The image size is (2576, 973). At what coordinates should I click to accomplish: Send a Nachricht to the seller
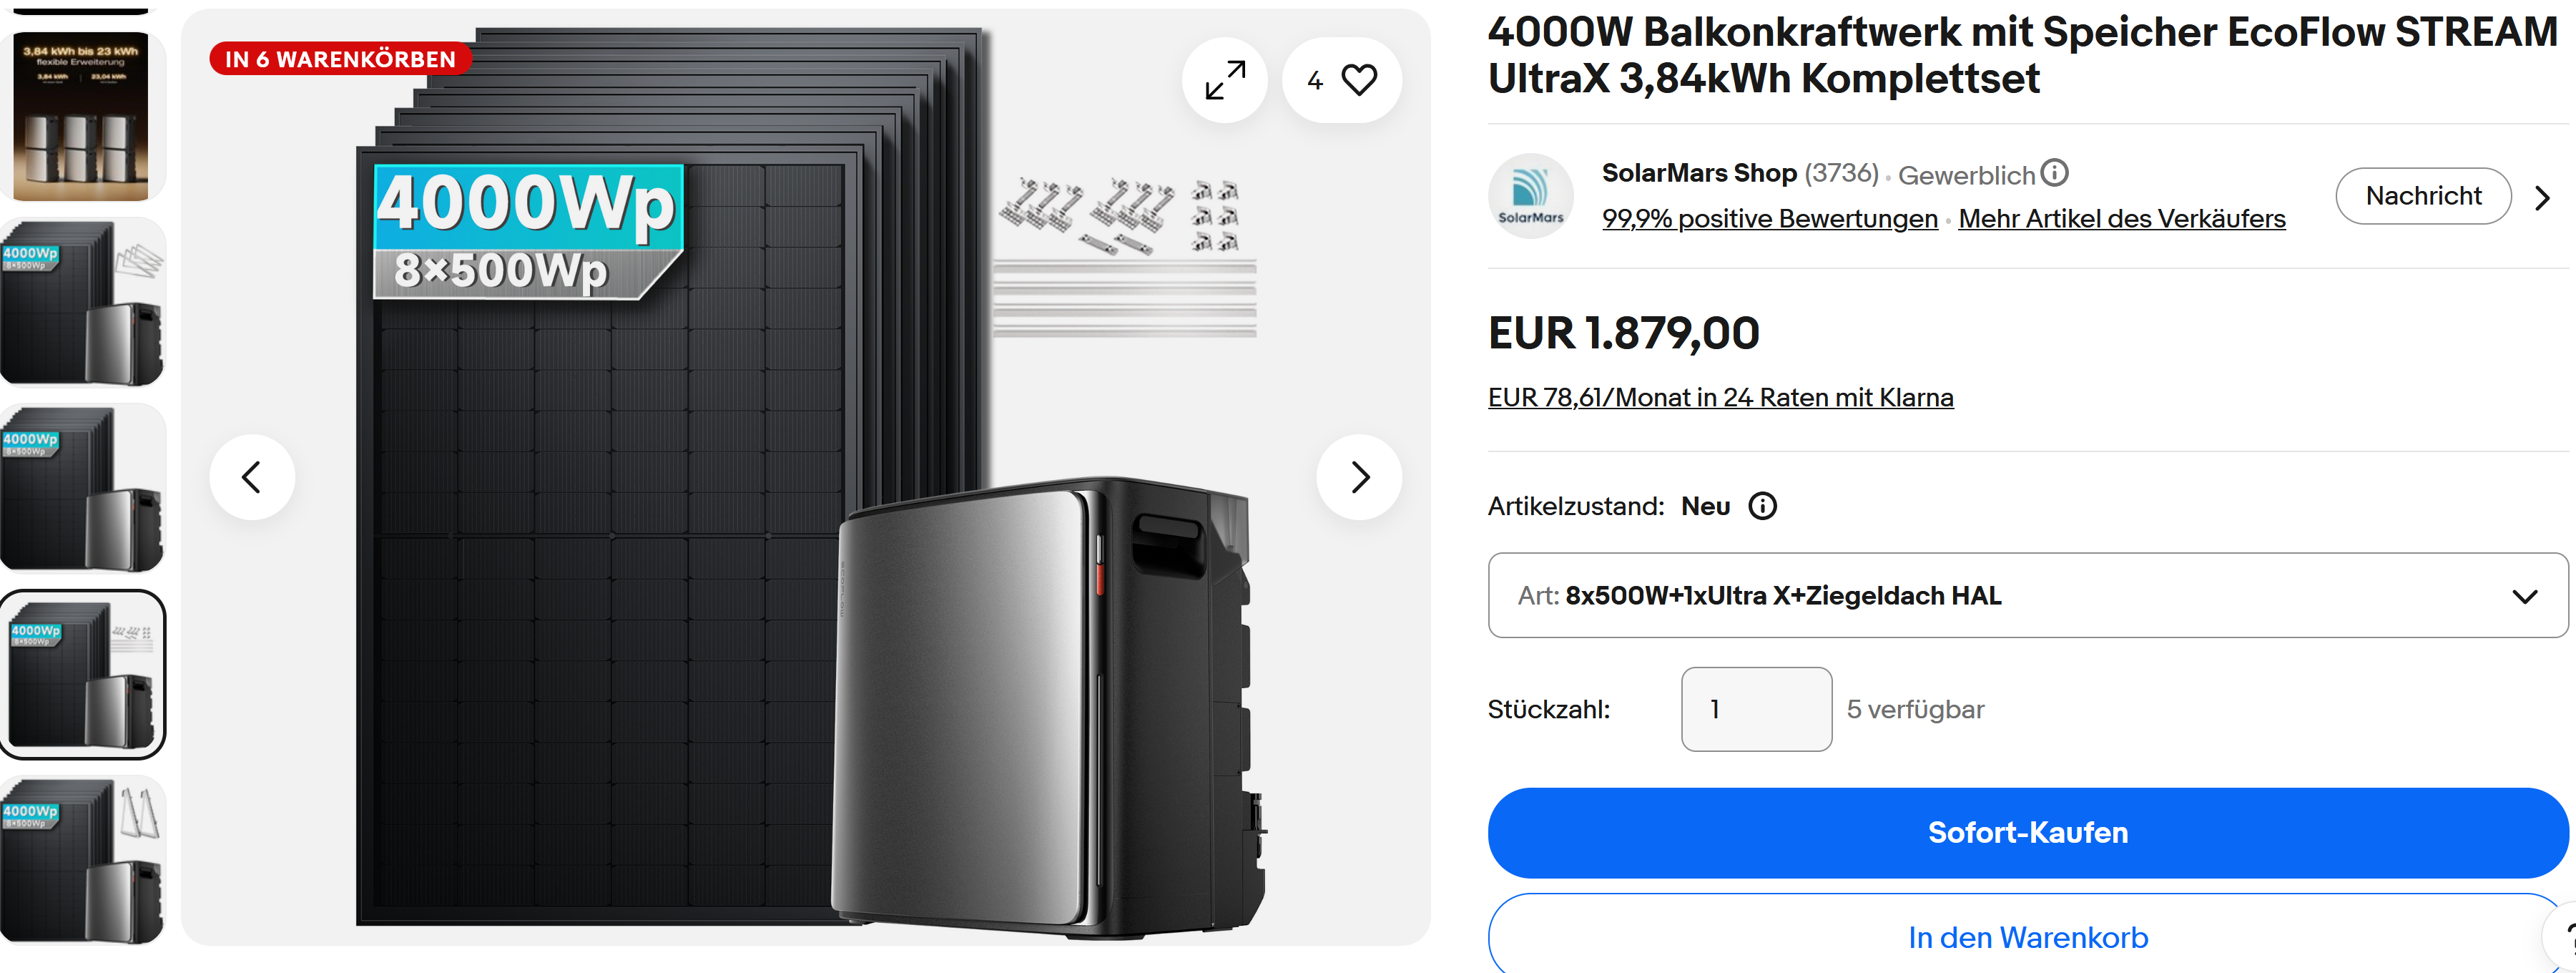(2423, 196)
